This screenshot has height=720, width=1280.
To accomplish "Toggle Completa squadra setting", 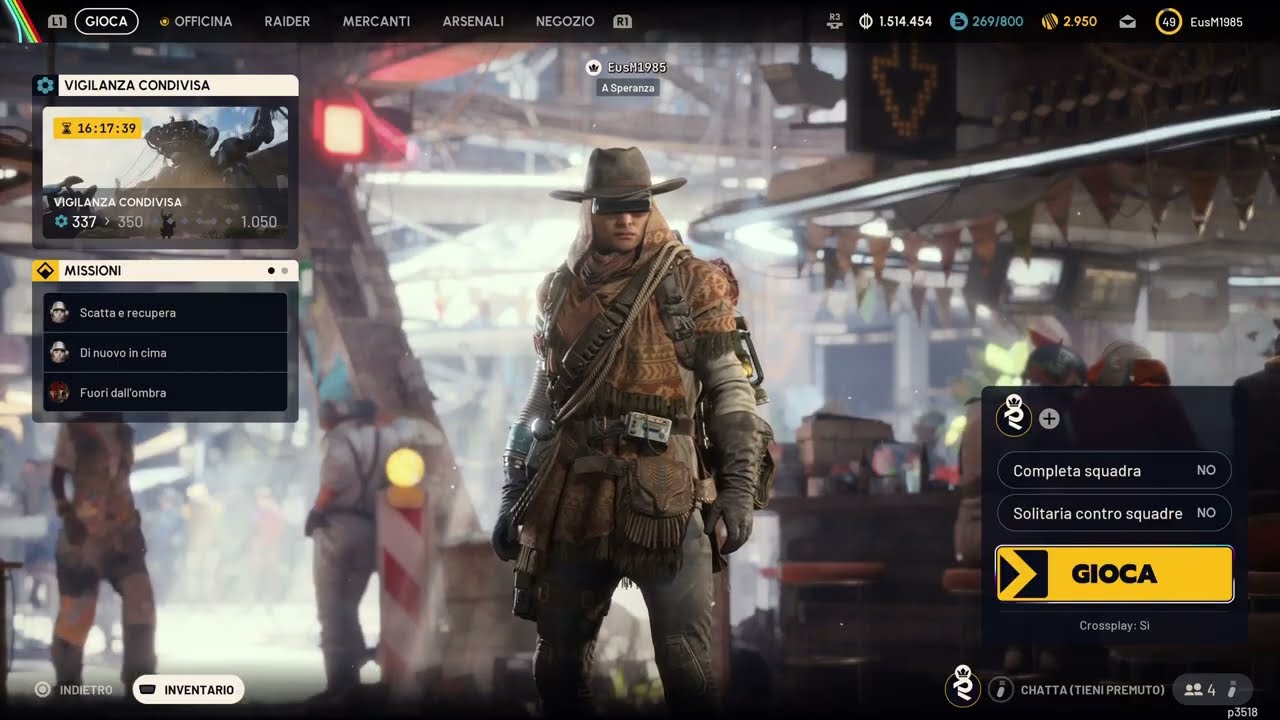I will tap(1114, 470).
